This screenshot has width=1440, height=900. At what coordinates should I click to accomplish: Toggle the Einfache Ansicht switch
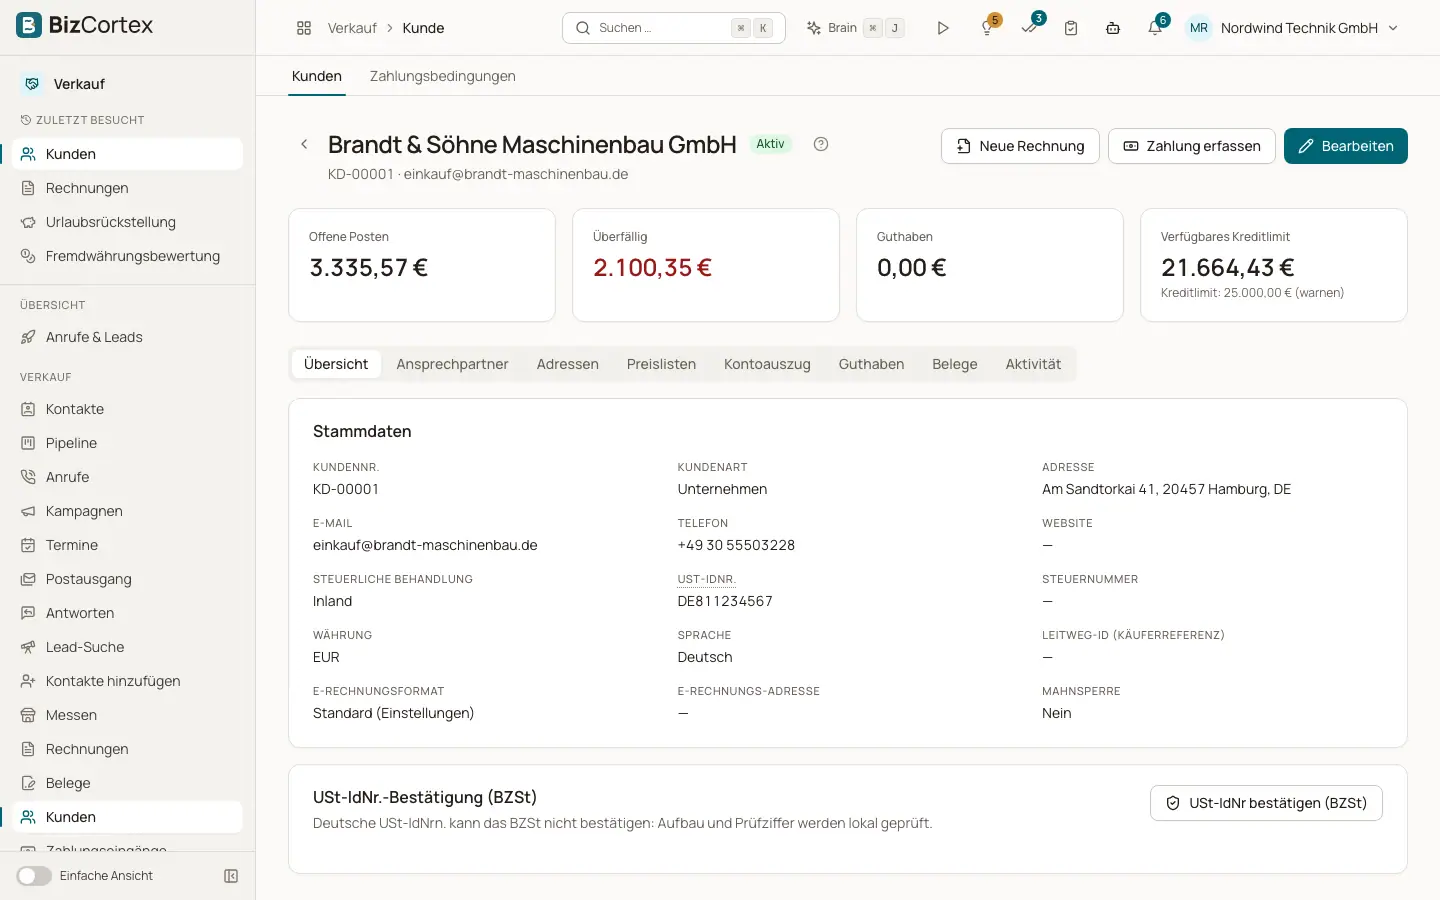pyautogui.click(x=34, y=876)
